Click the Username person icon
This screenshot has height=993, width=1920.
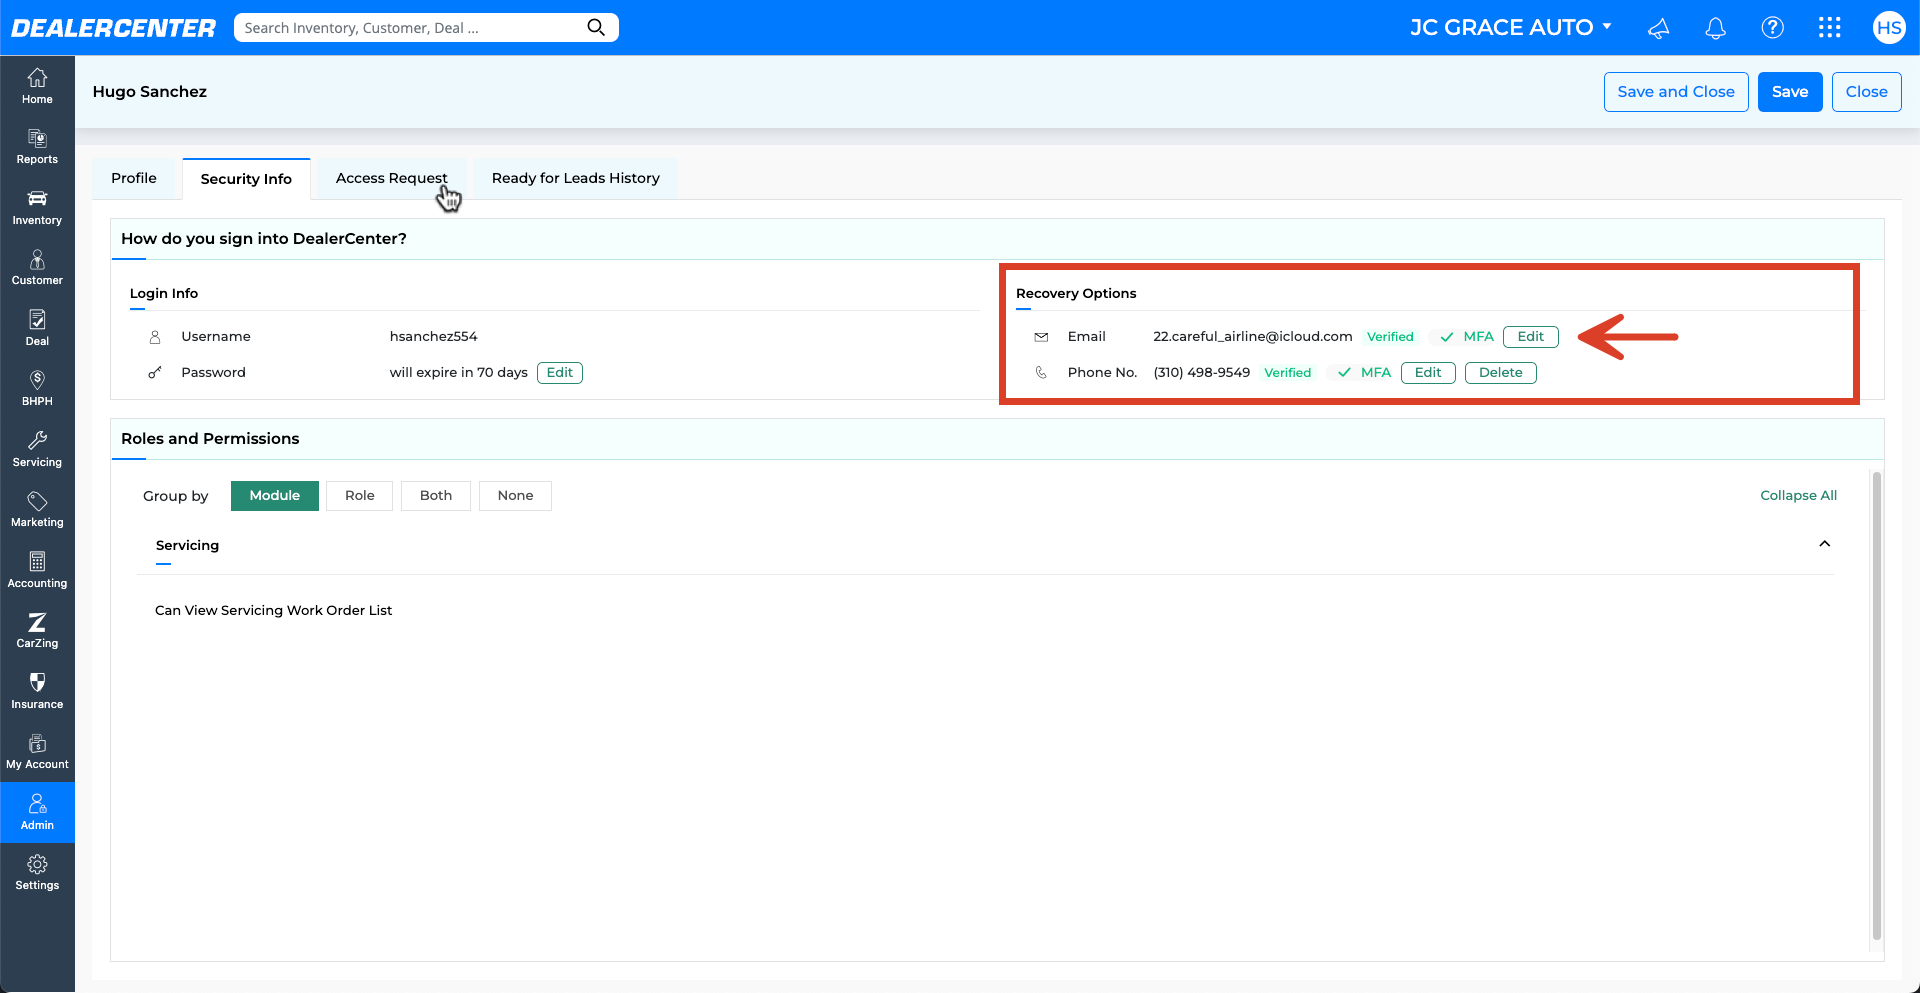click(x=155, y=337)
